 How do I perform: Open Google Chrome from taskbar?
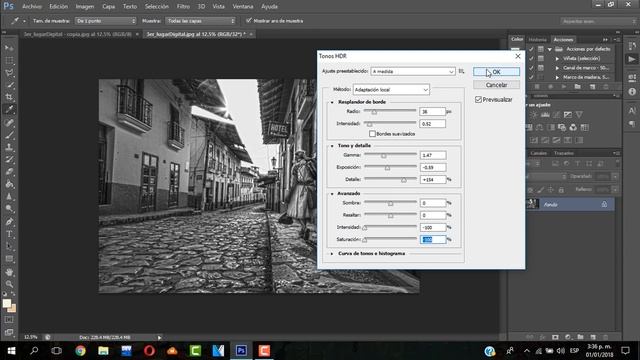coord(80,351)
